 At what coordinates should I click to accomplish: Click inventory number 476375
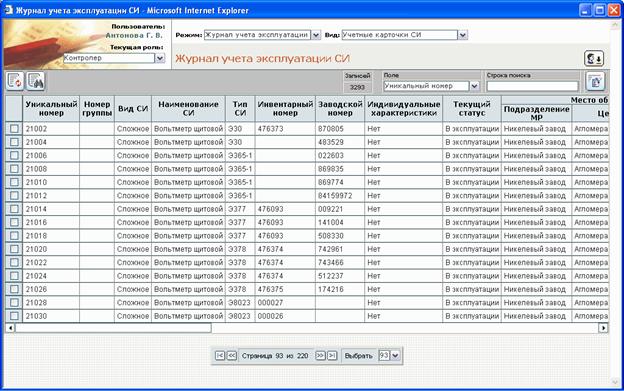[x=271, y=289]
